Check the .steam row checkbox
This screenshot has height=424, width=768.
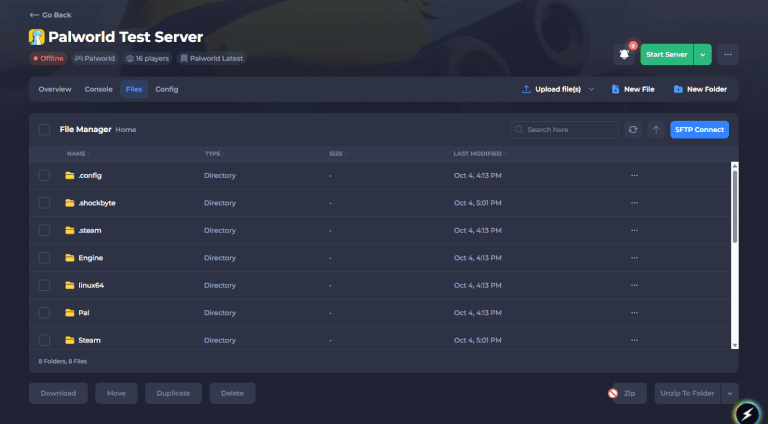(44, 230)
